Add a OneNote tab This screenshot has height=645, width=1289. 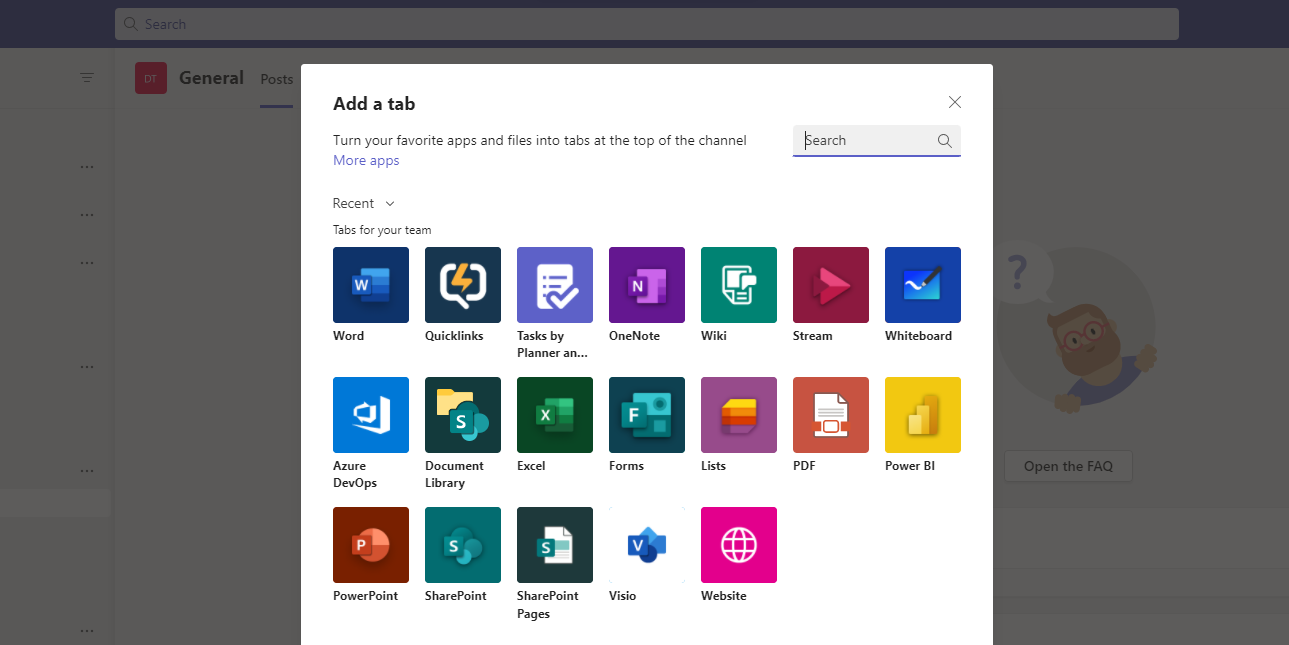[x=647, y=285]
